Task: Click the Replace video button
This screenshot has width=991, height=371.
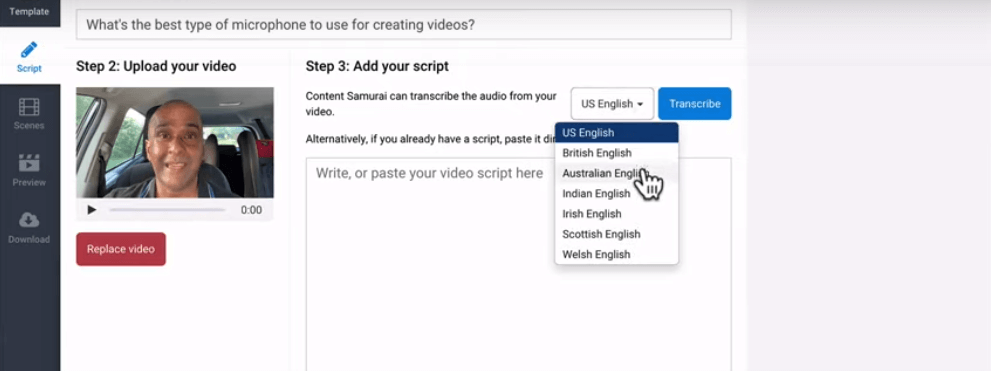Action: coord(121,249)
